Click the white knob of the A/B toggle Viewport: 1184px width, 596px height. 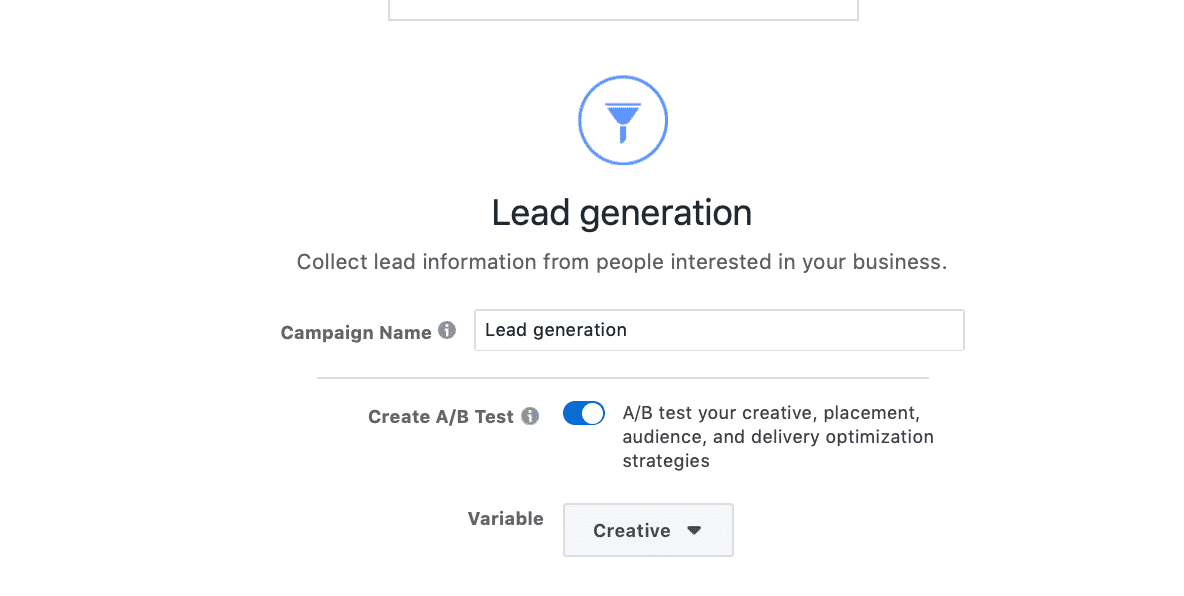[593, 413]
